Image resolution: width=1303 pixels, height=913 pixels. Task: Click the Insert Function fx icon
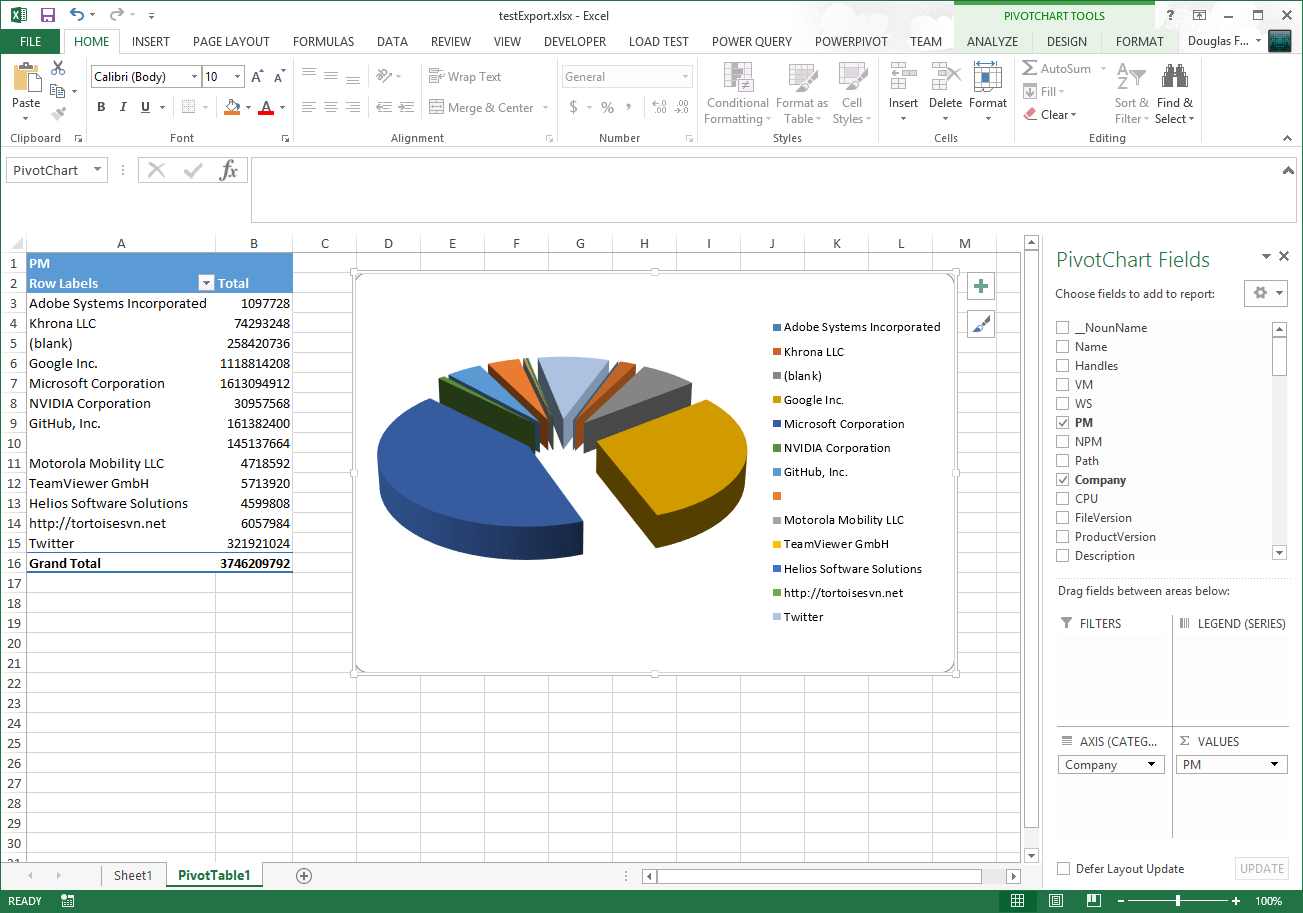pos(229,170)
